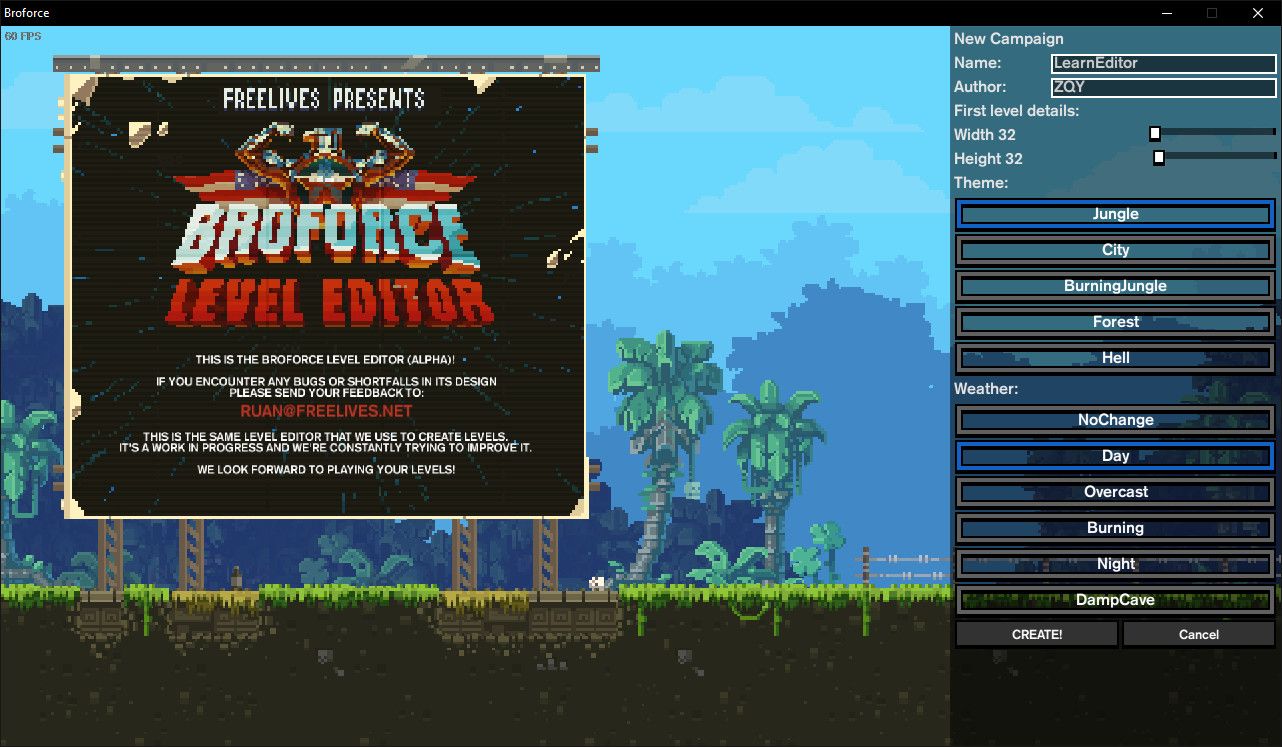Switch theme to Hell
This screenshot has height=747, width=1282.
[1115, 358]
